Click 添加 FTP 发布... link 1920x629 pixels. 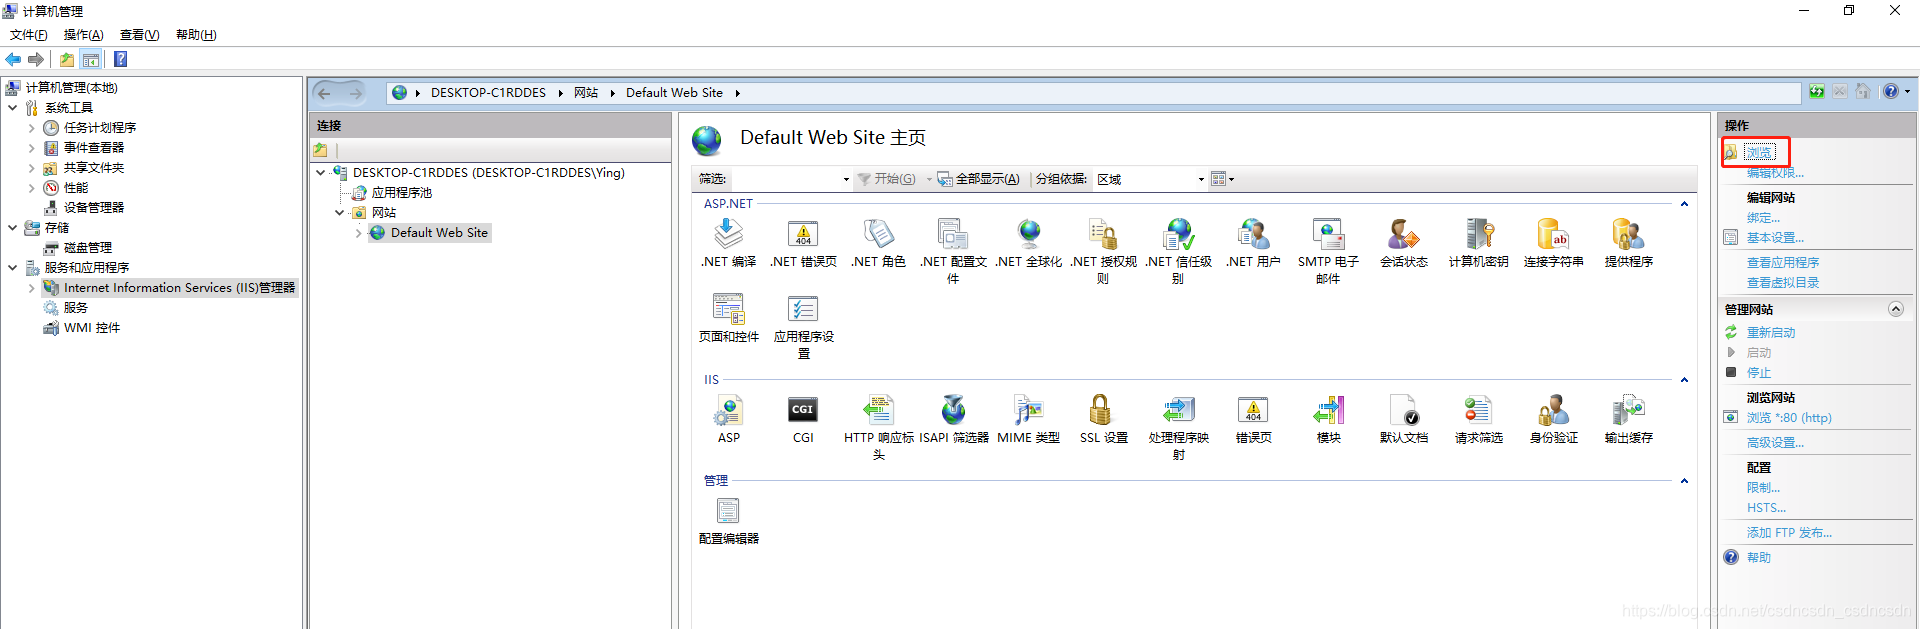point(1789,533)
